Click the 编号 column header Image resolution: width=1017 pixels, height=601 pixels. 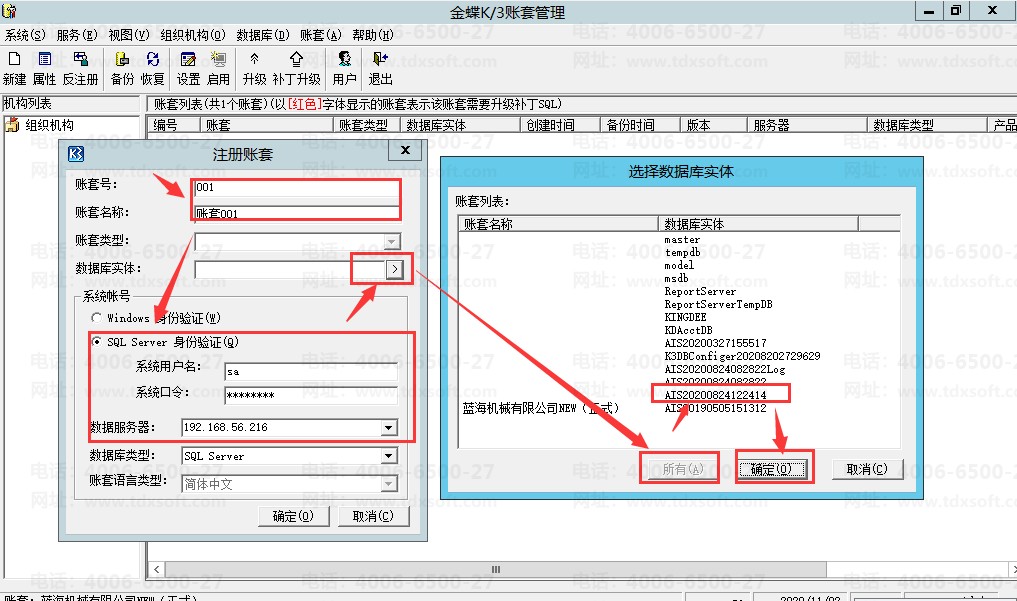(x=173, y=124)
